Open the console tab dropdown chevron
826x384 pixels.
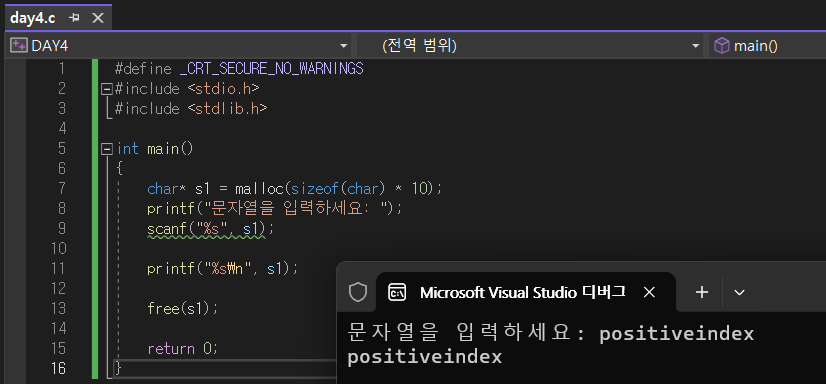click(740, 292)
